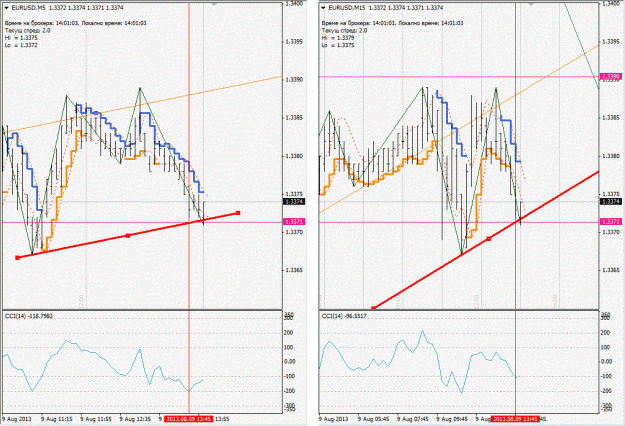Select the red trendline's middle anchor on M15 chart

click(x=489, y=239)
